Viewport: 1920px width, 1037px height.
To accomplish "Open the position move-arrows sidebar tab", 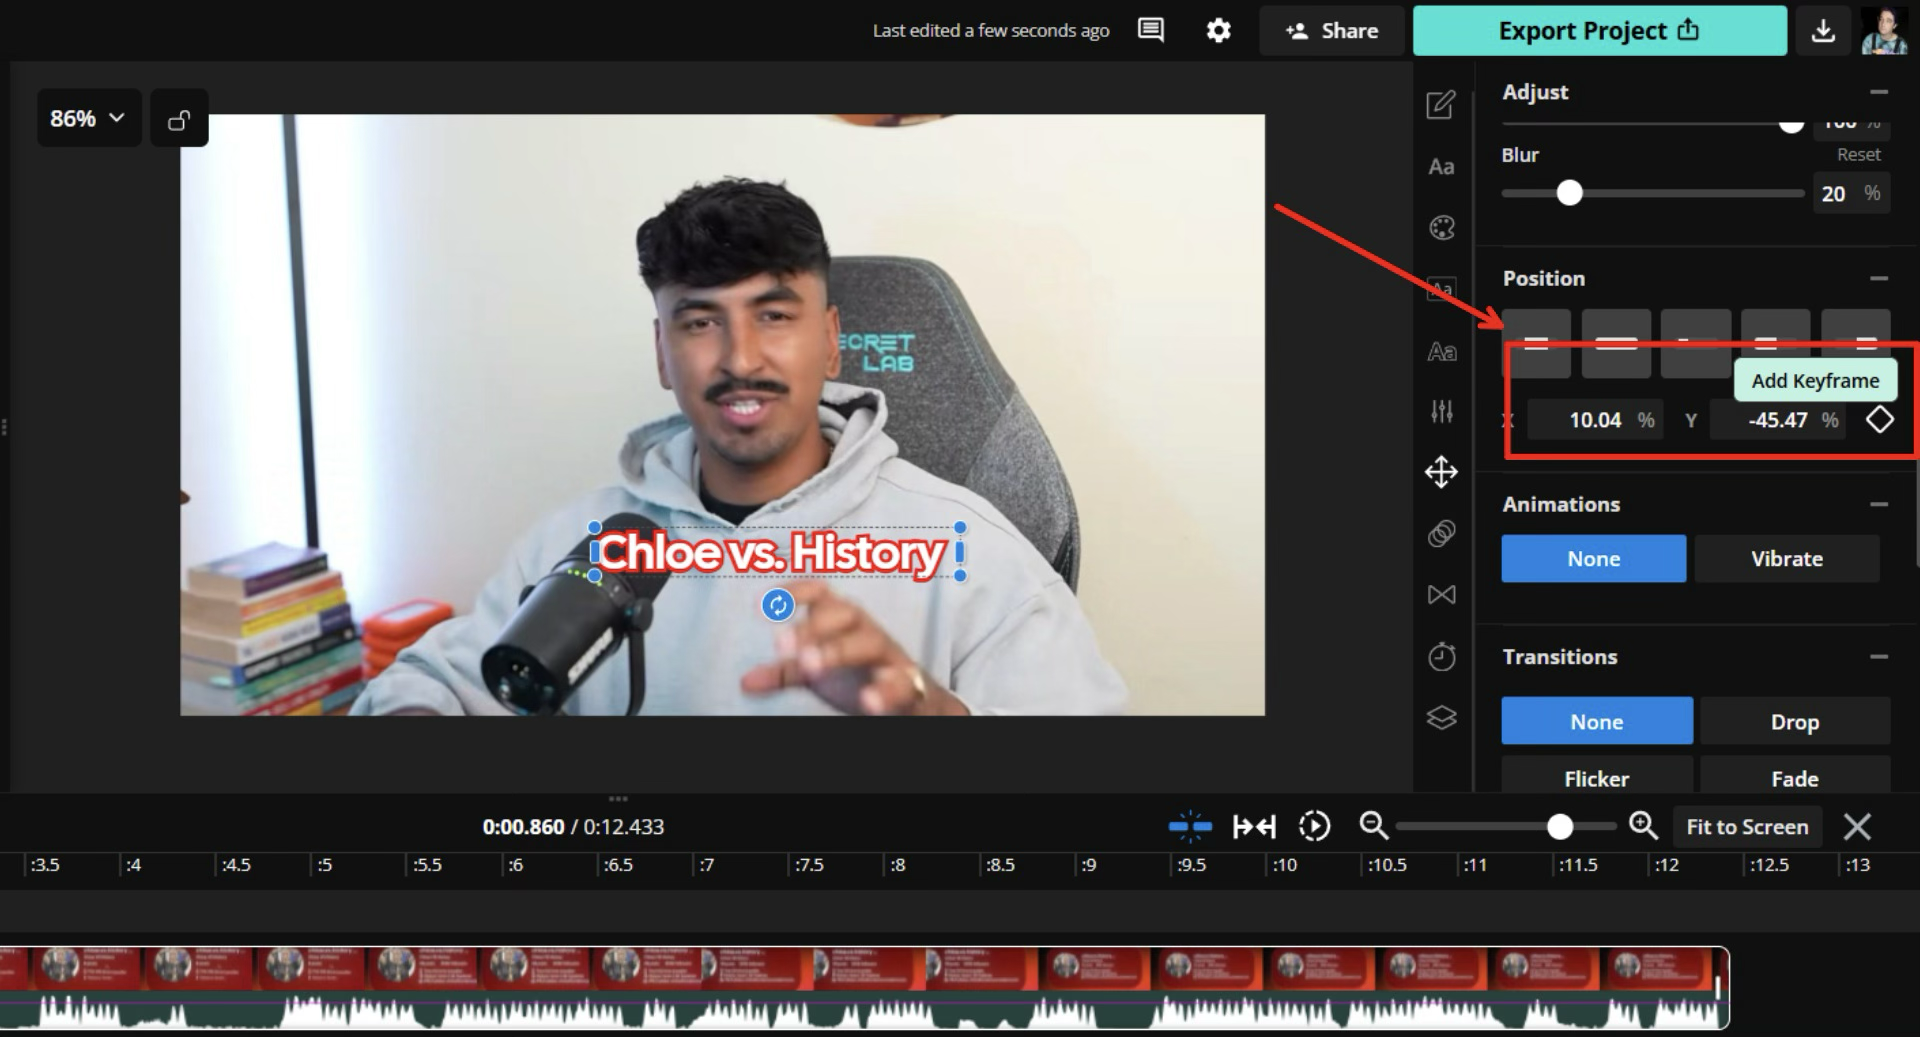I will [x=1441, y=472].
